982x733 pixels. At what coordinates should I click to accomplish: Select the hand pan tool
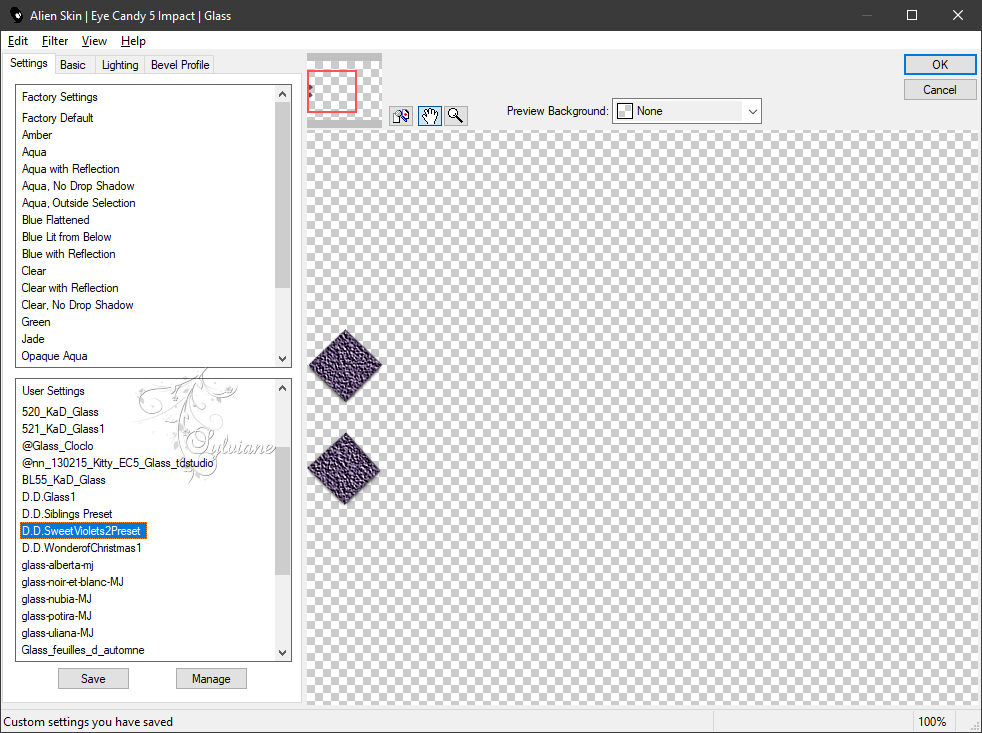pyautogui.click(x=430, y=116)
